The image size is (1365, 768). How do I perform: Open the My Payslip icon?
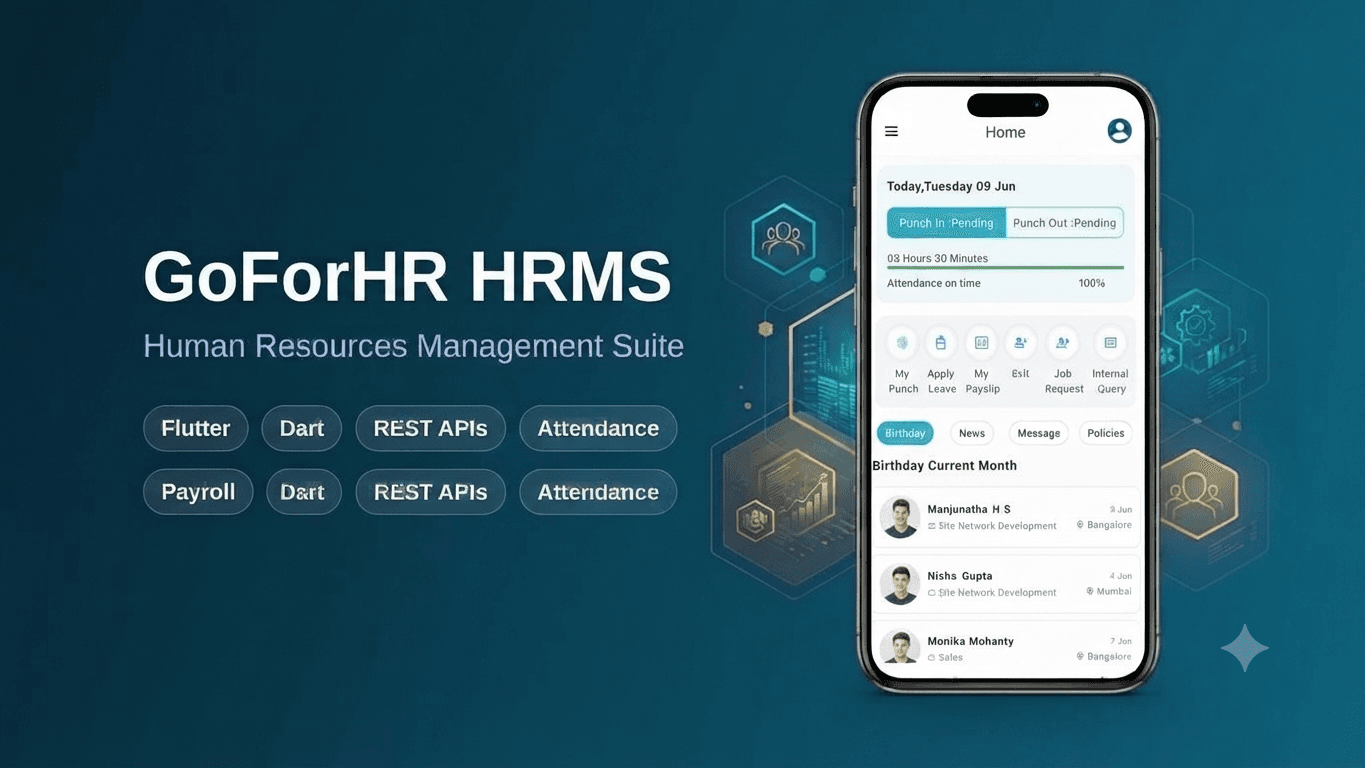(x=981, y=343)
